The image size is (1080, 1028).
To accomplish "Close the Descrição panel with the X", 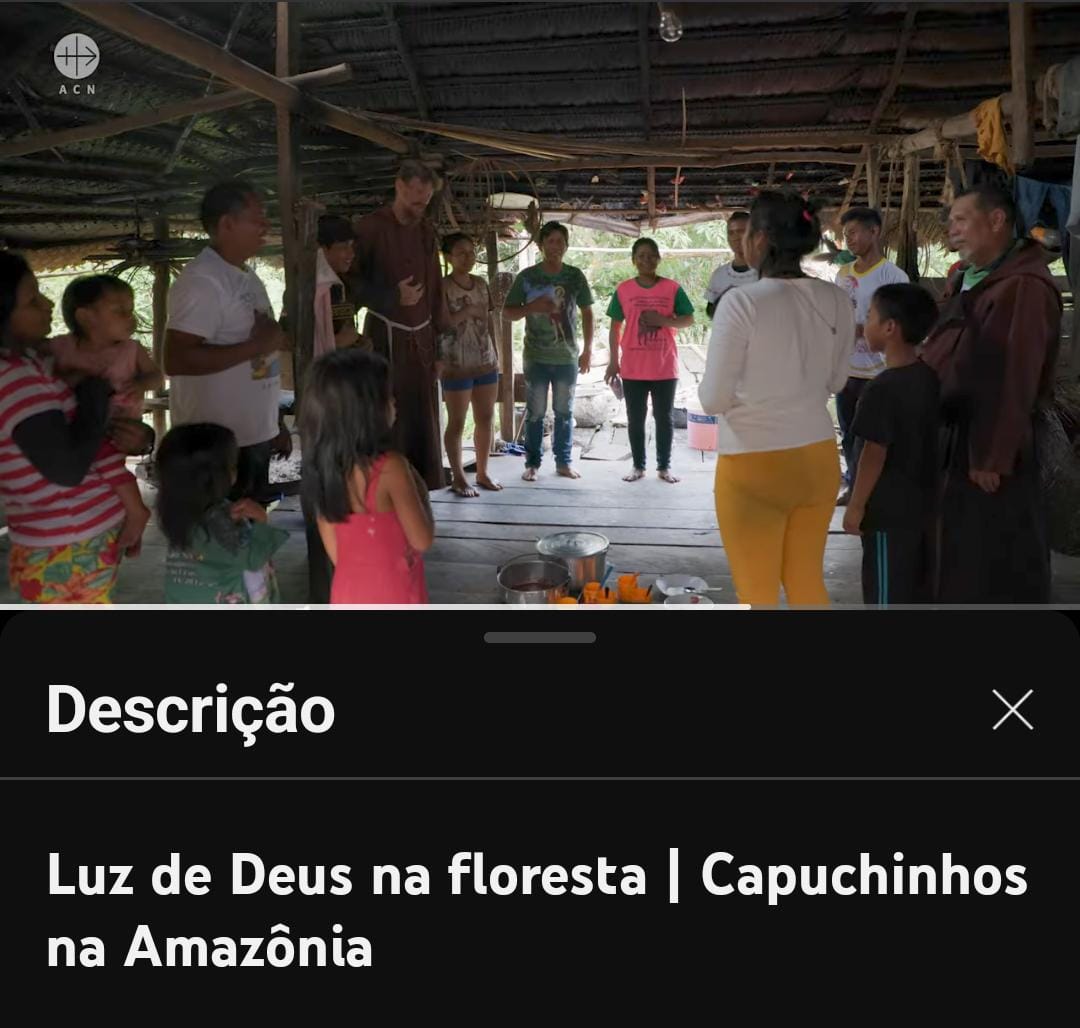I will 1012,709.
